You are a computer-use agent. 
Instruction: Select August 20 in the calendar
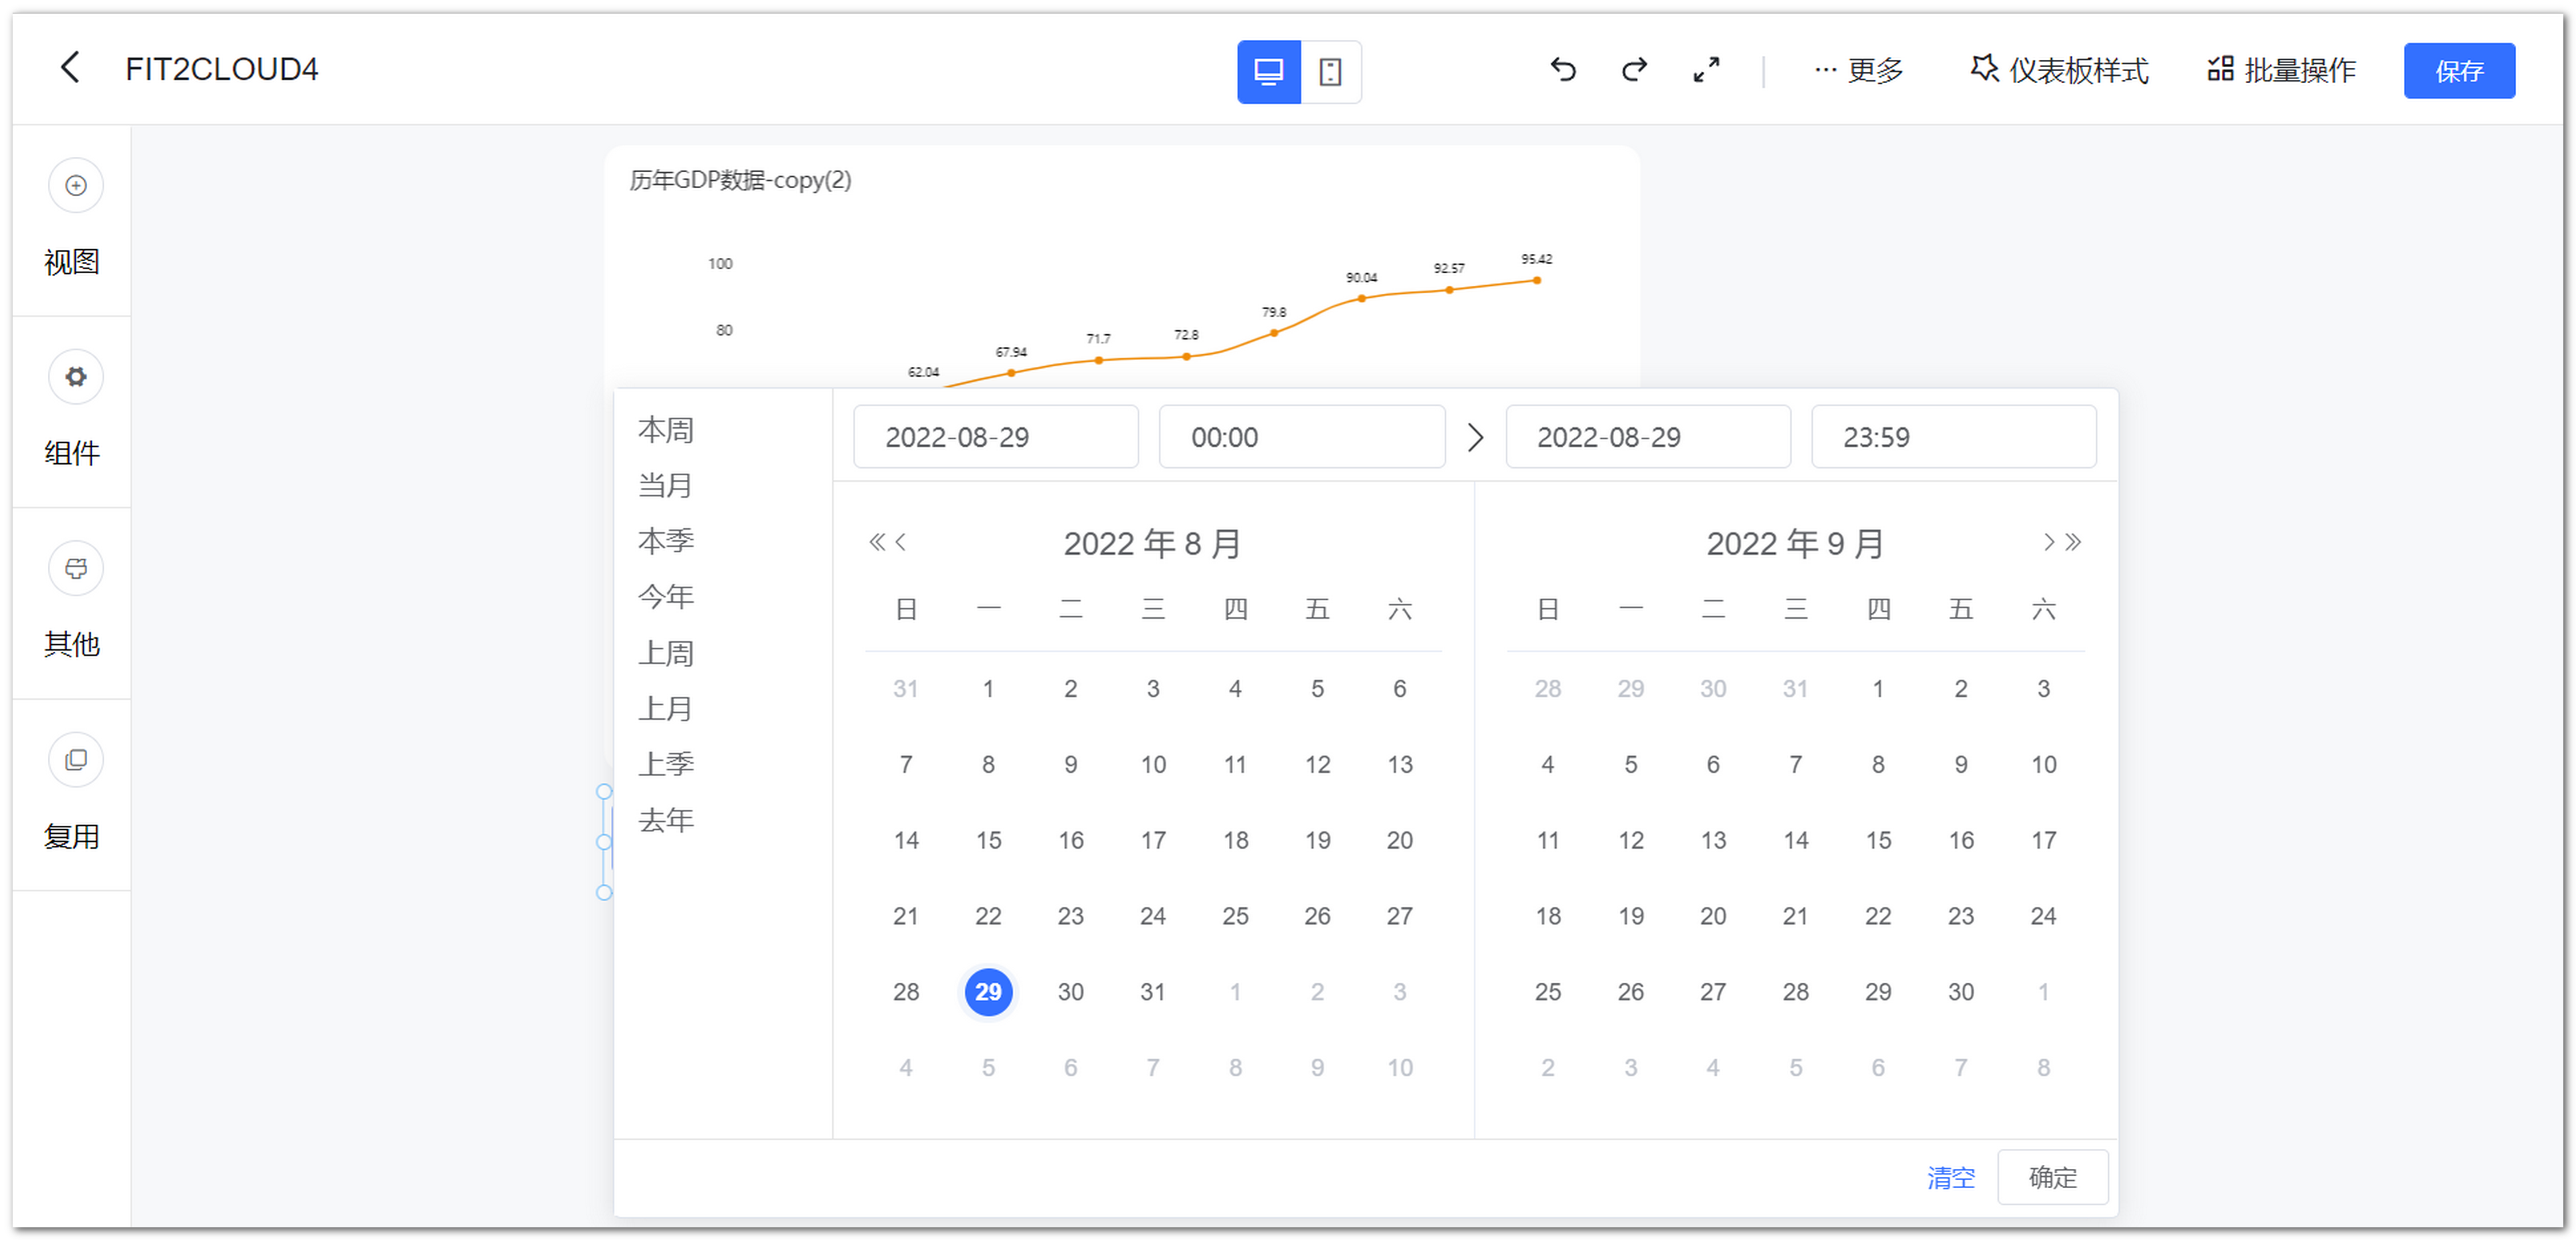(1399, 840)
